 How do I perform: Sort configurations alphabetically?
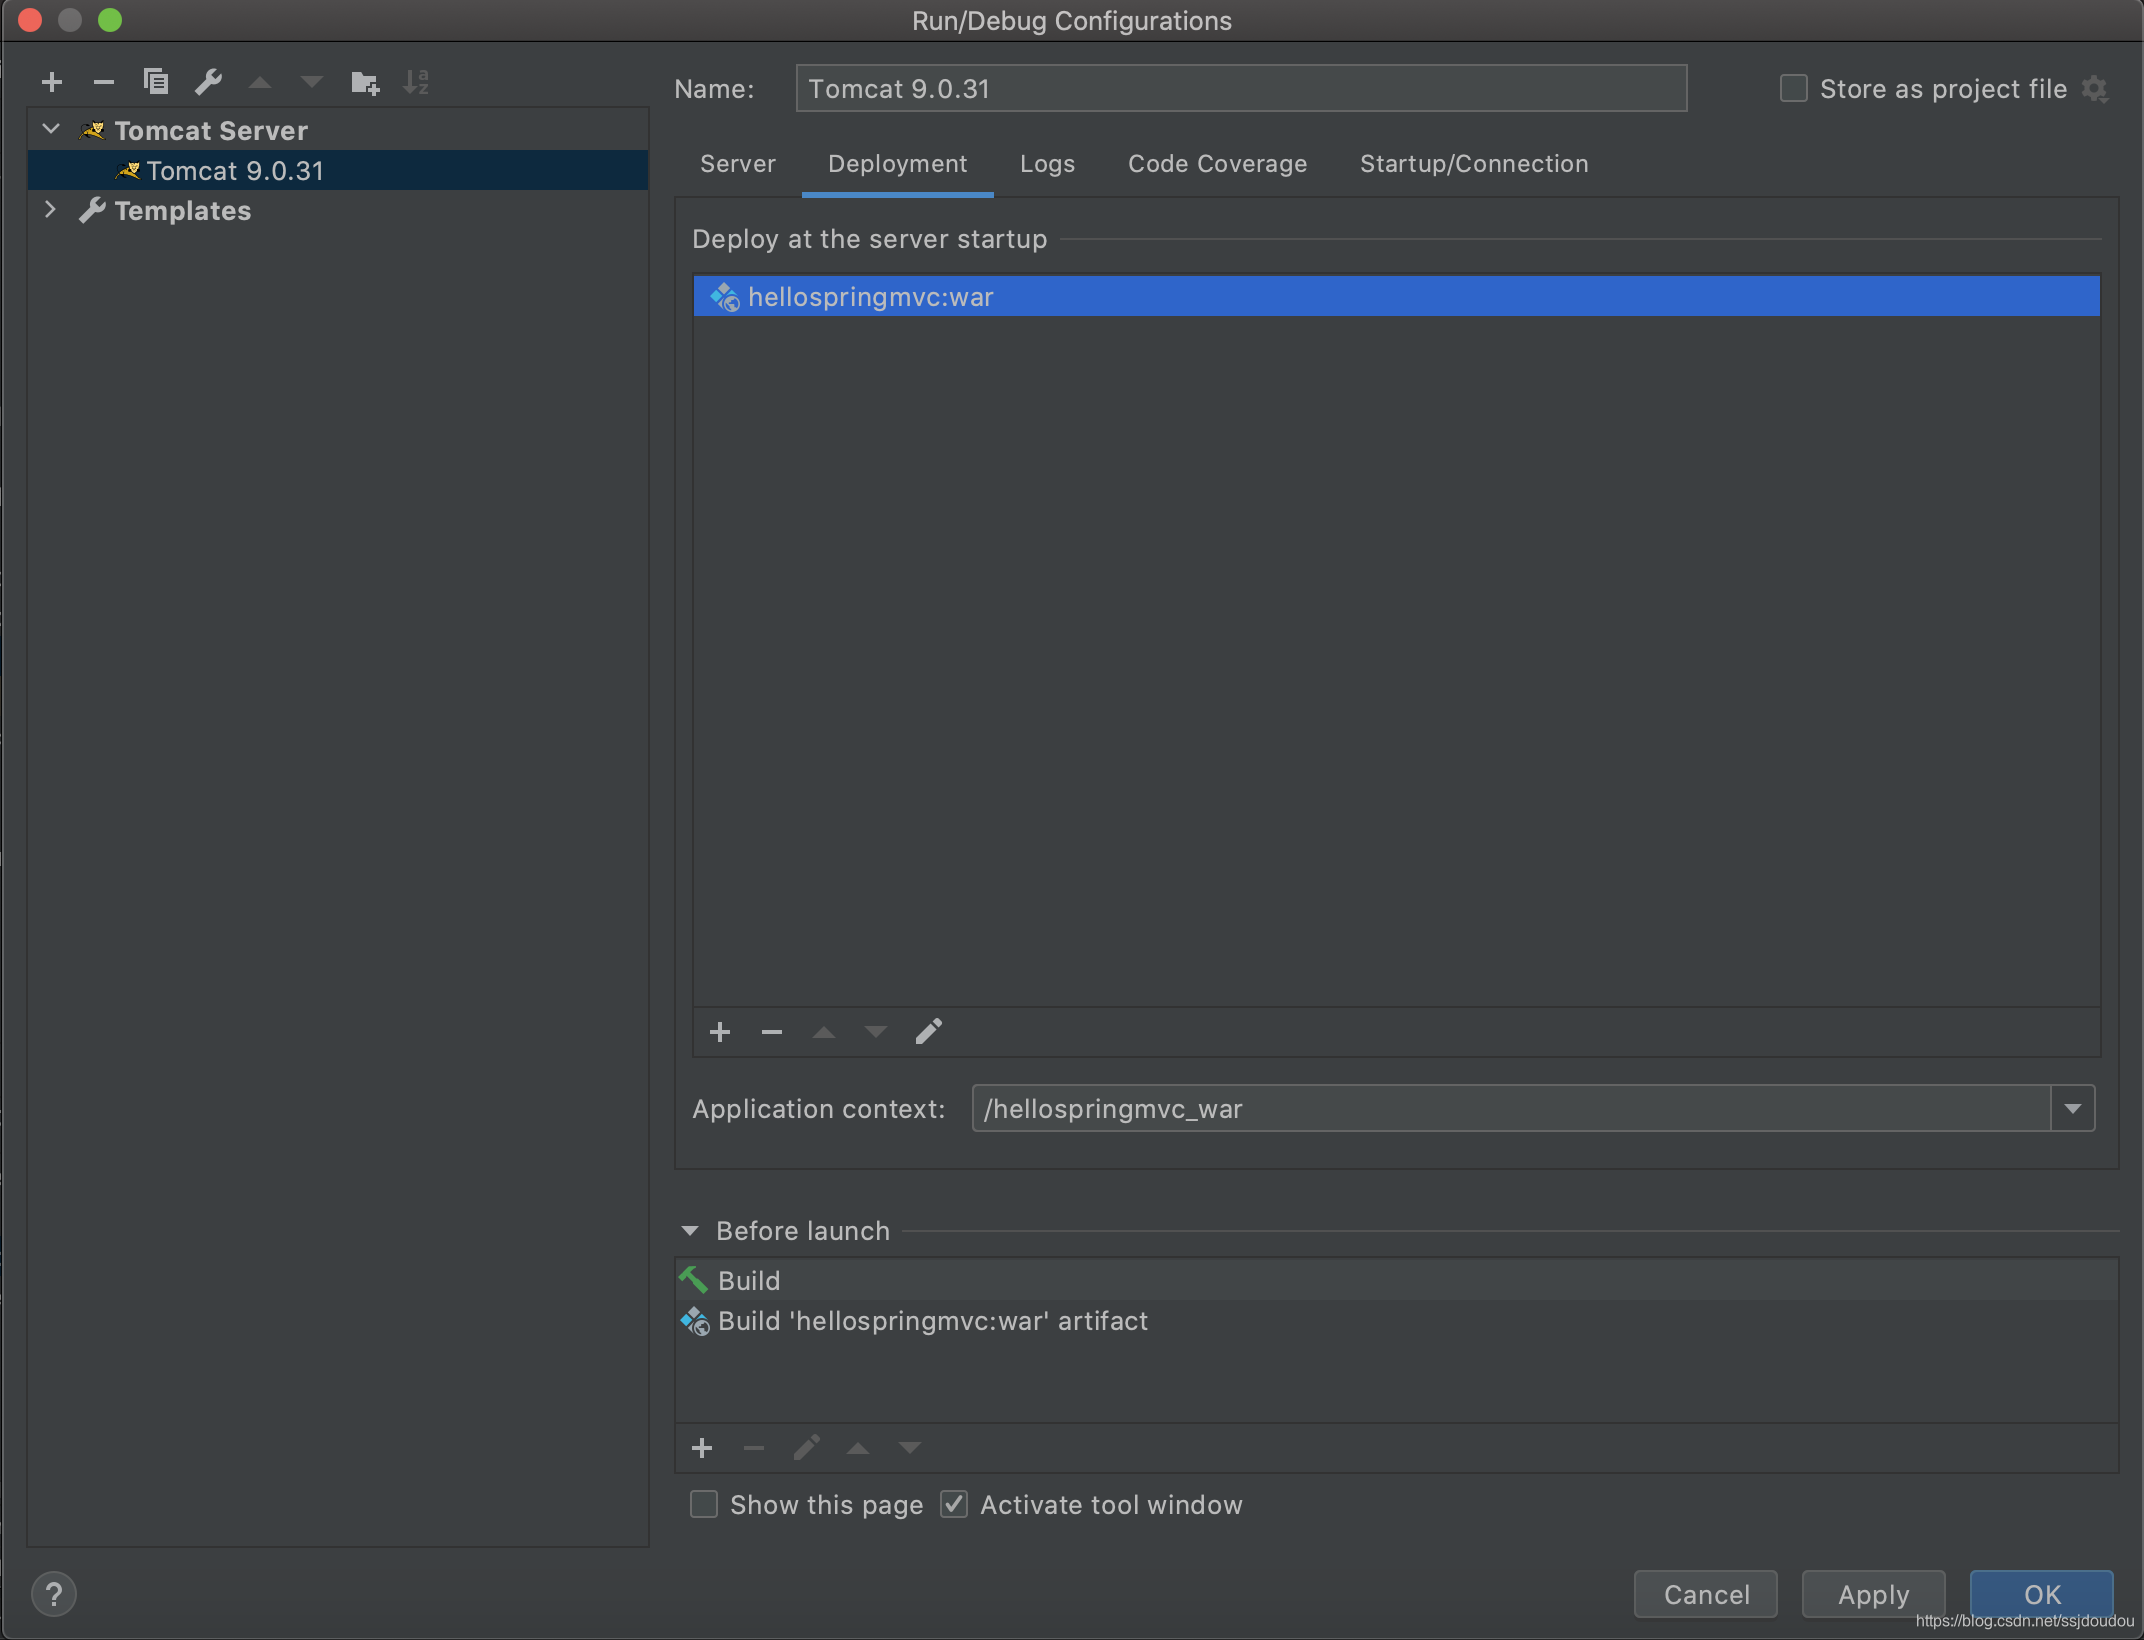click(x=416, y=82)
